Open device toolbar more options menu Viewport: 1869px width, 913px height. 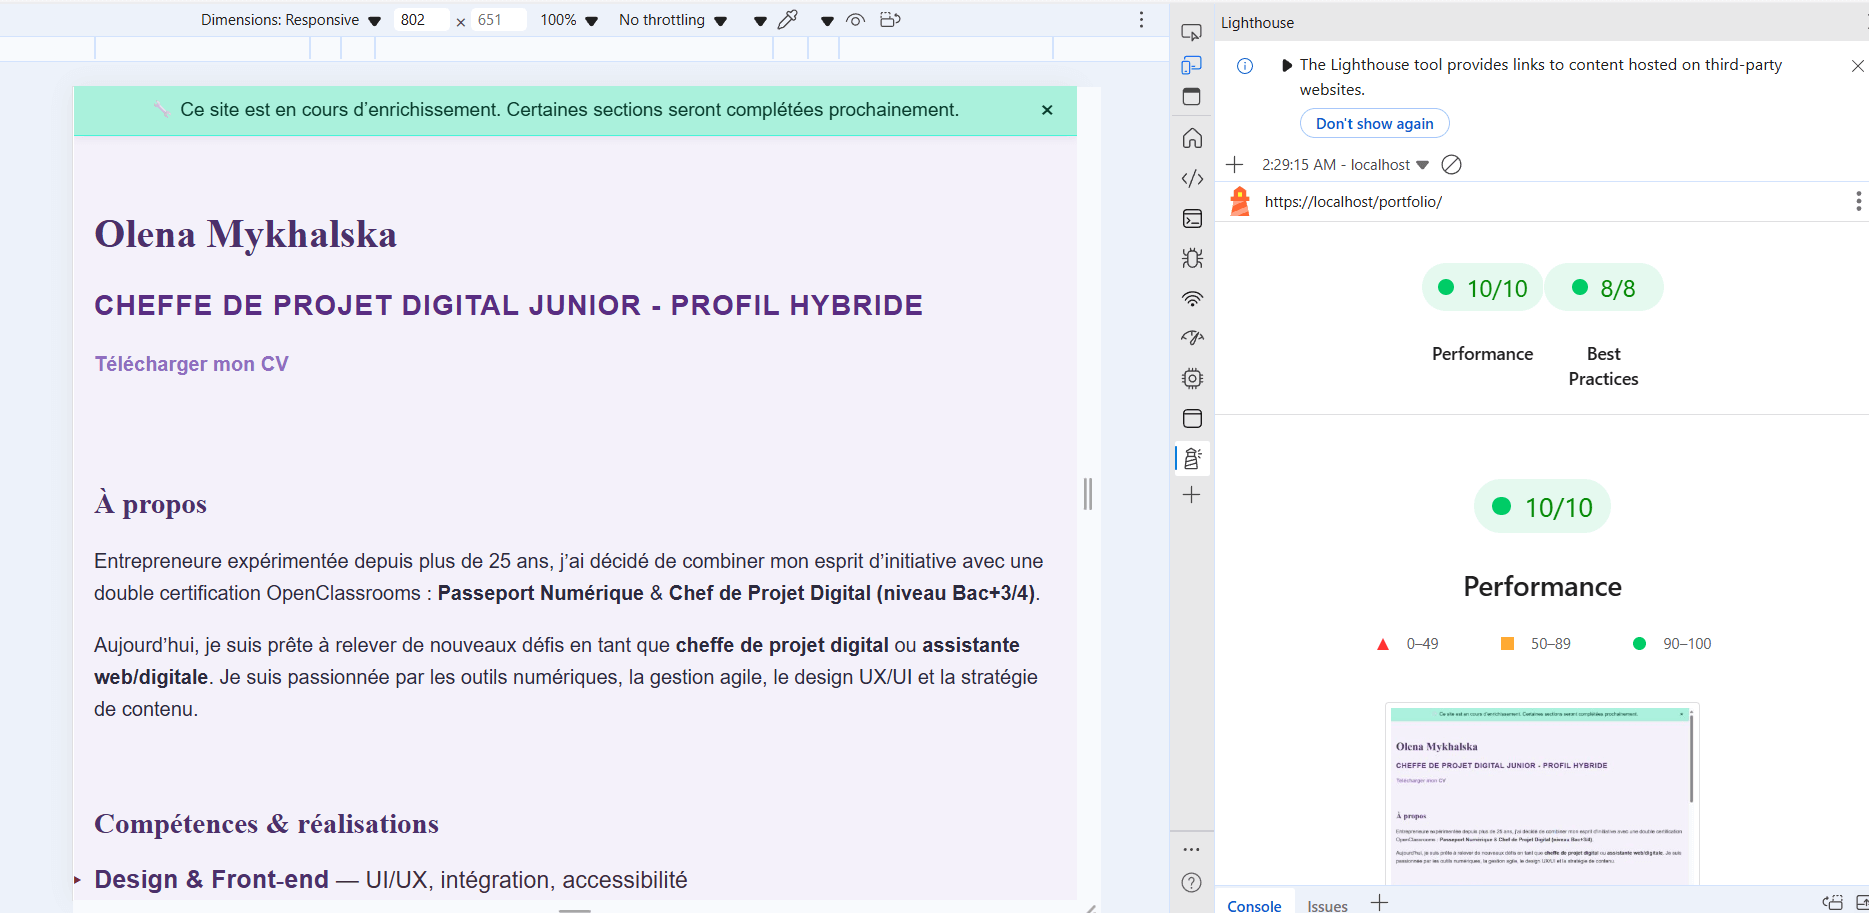1141,19
